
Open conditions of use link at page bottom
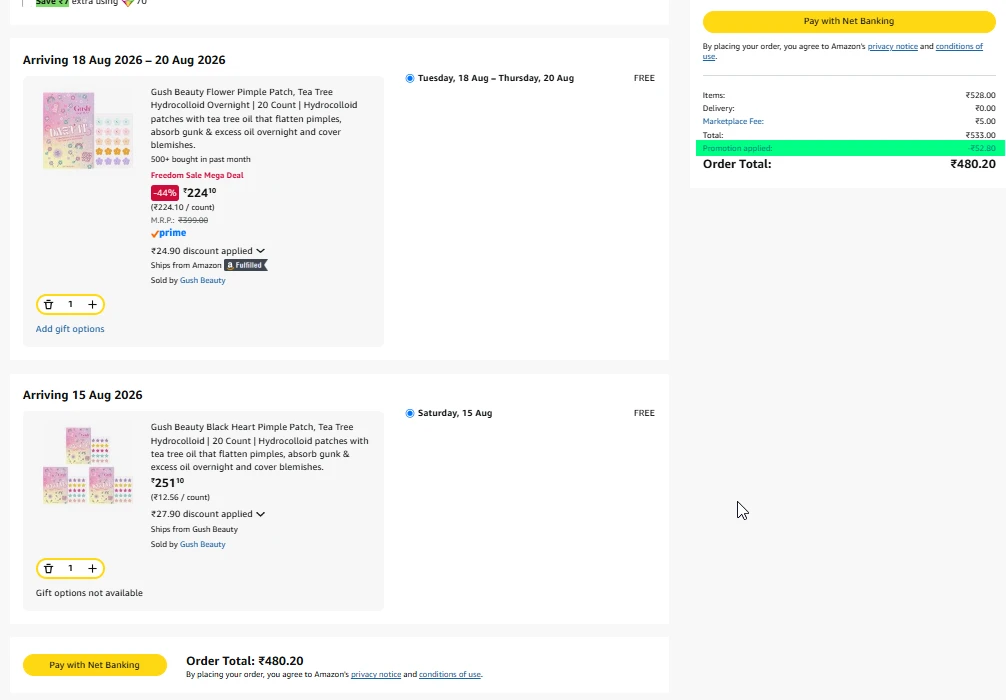(x=450, y=674)
